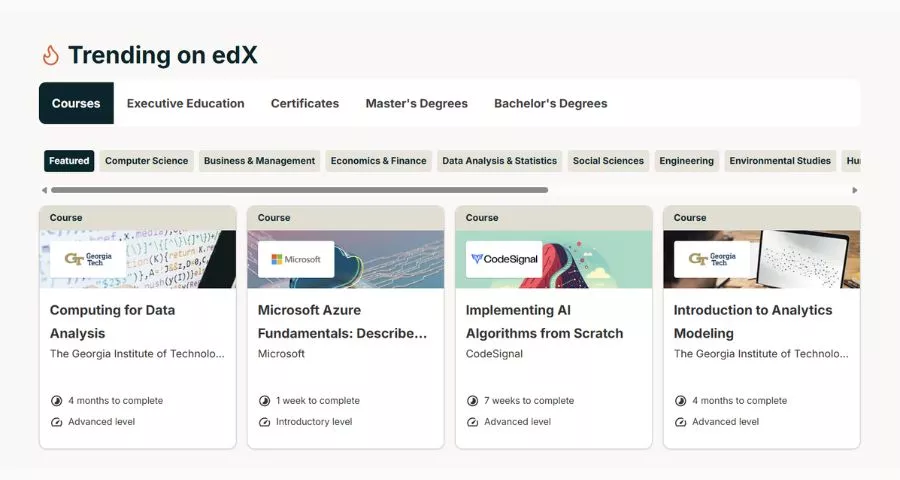Click the level gauge icon on Introduction to Analytics Modeling card
Screen dimensions: 900x480
pos(680,422)
